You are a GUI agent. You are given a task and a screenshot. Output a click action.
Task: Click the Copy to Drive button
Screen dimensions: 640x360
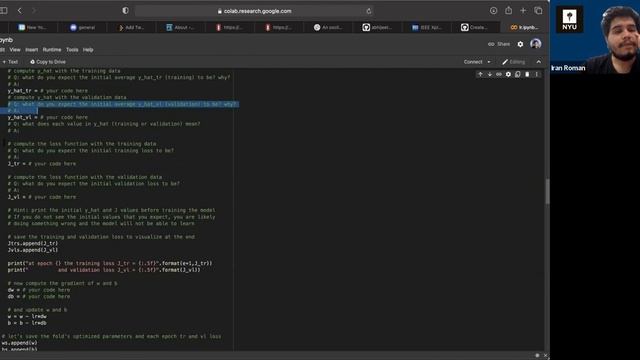(x=48, y=62)
